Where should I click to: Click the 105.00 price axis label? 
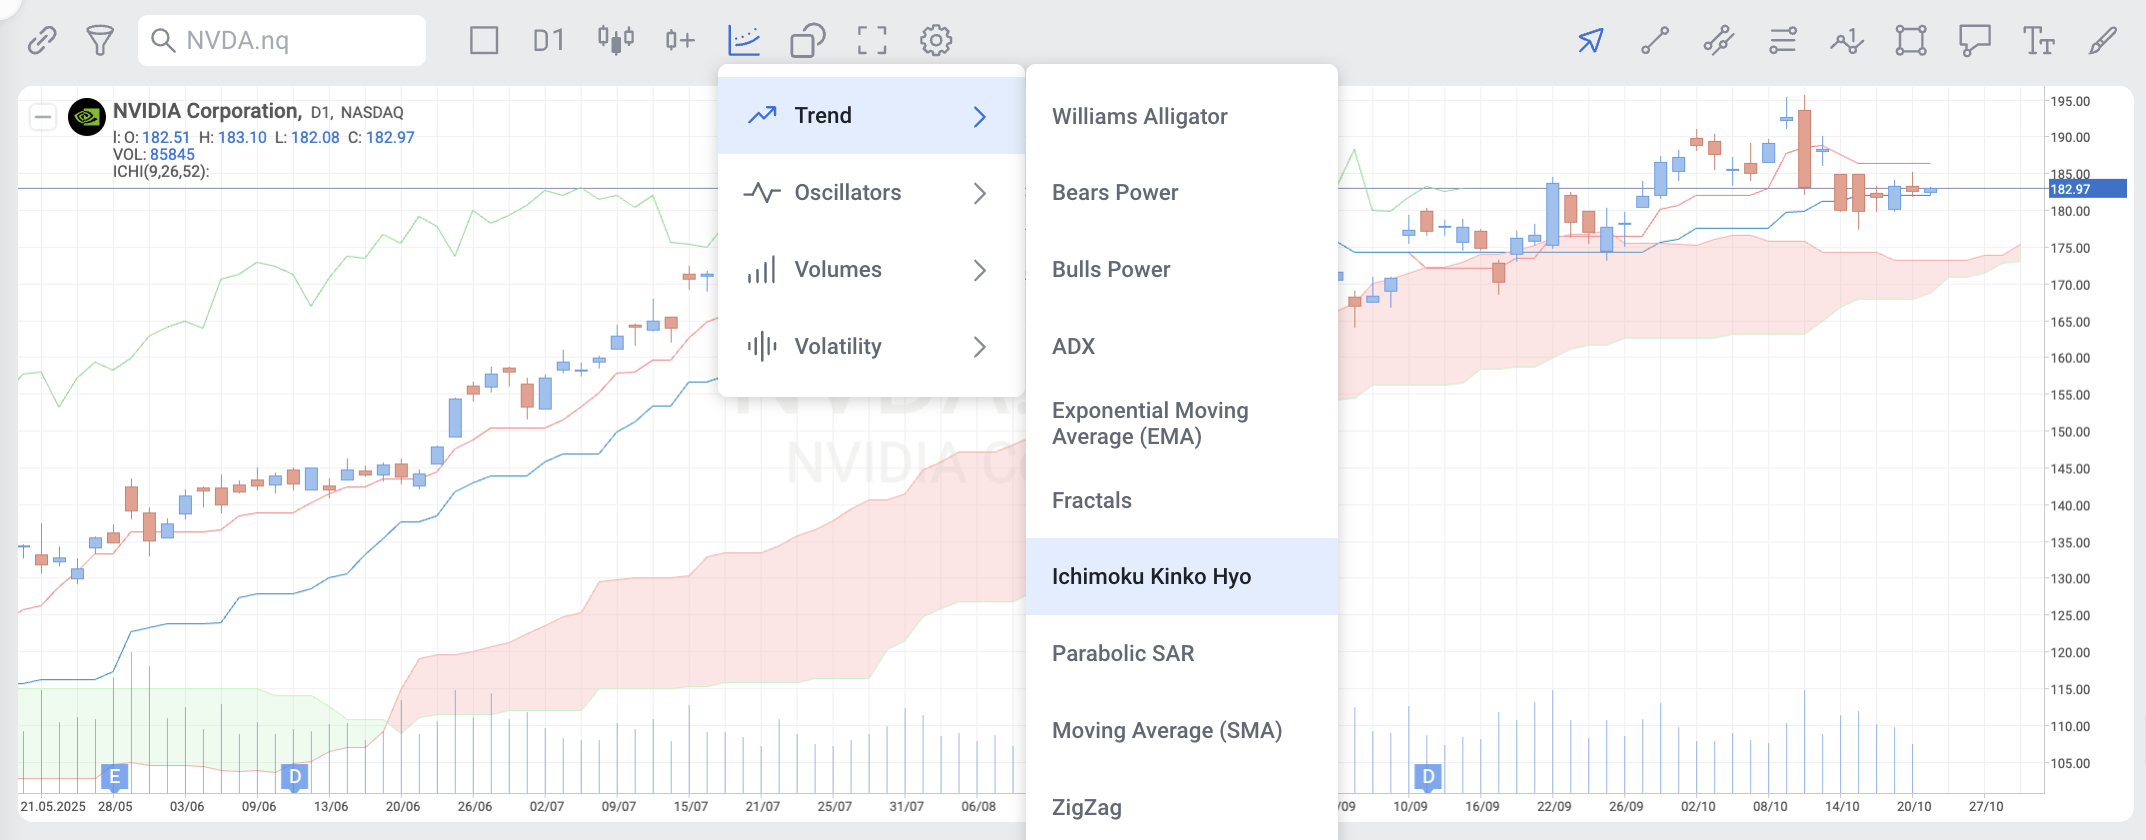[2070, 764]
